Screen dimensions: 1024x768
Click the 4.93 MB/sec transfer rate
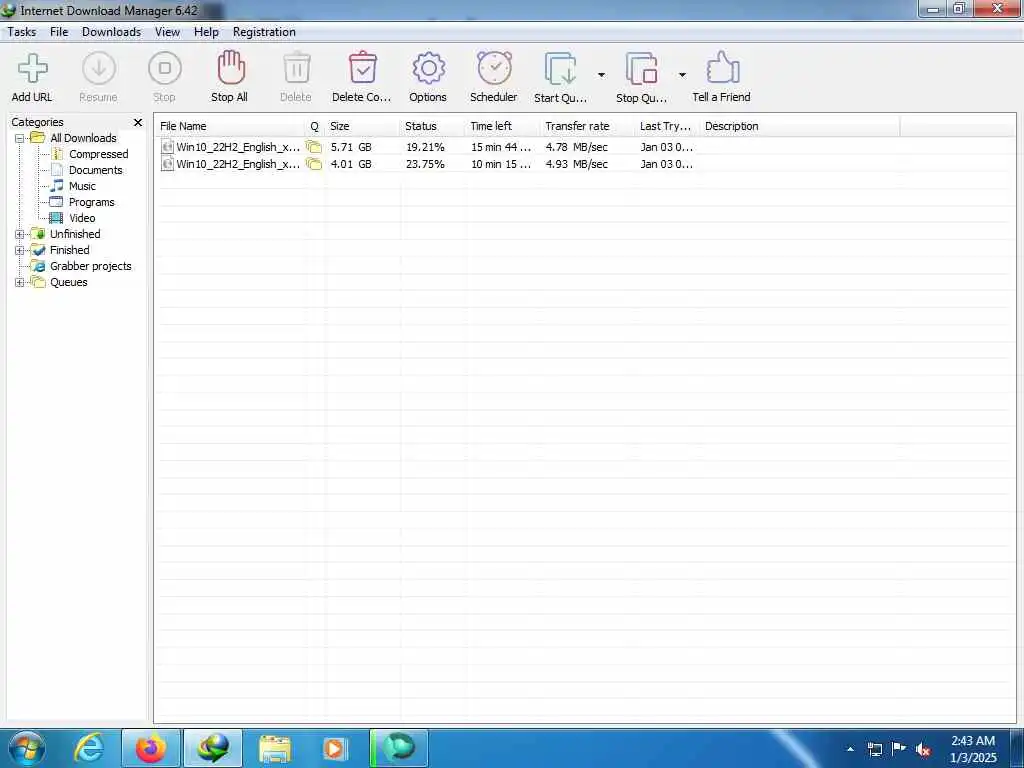pos(577,165)
